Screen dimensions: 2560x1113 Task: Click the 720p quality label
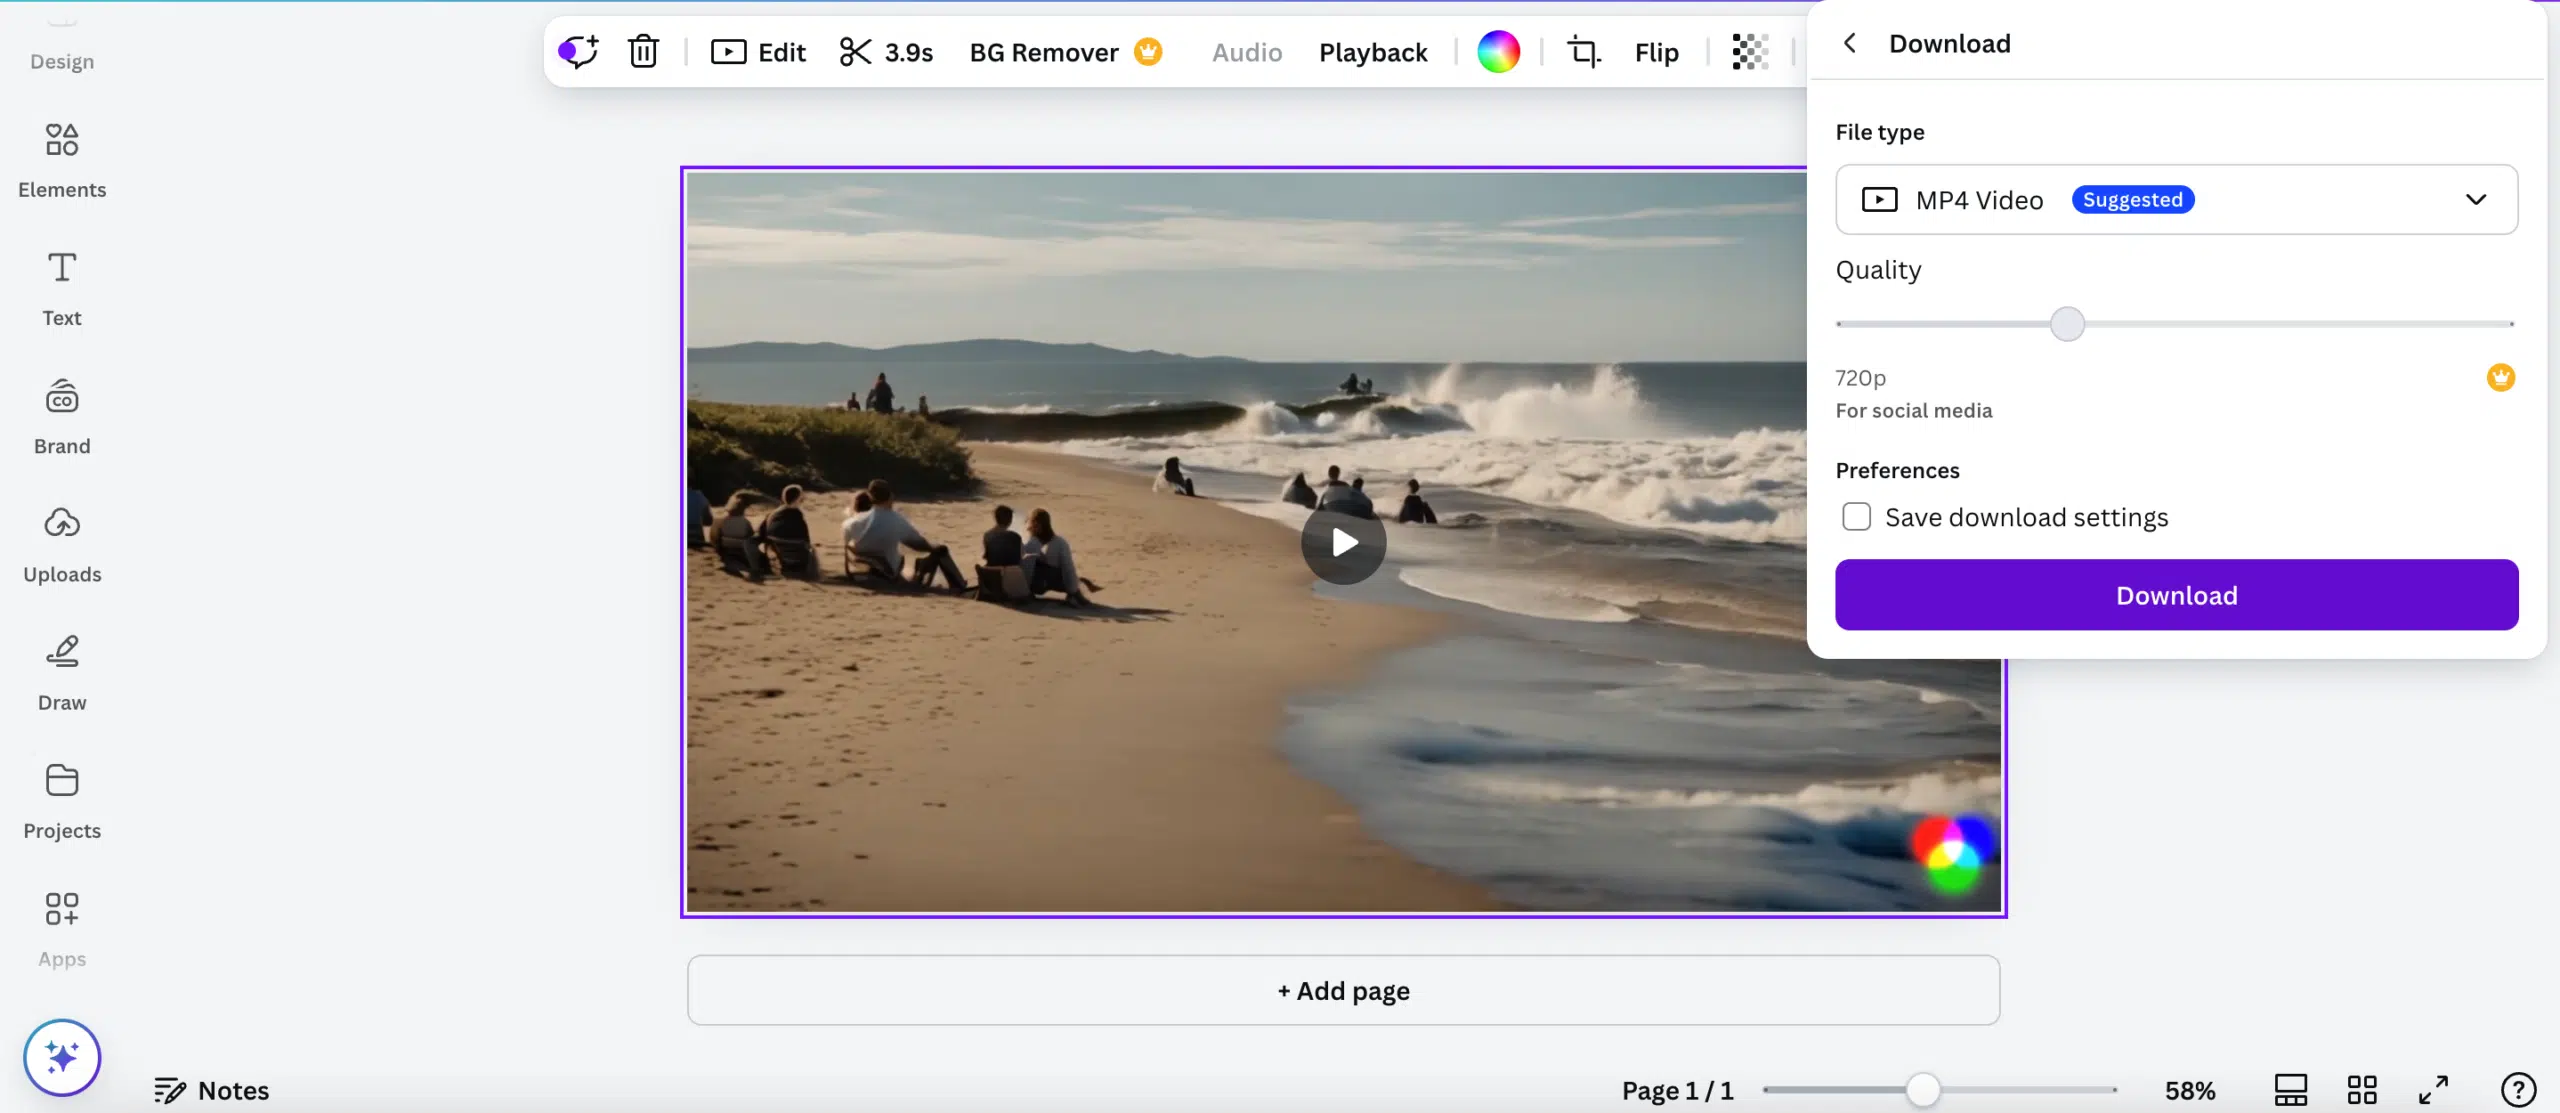tap(1860, 378)
